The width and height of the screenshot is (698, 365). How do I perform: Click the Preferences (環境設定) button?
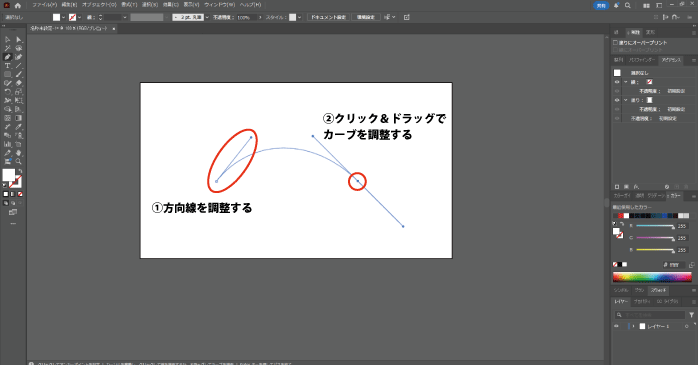(x=365, y=17)
